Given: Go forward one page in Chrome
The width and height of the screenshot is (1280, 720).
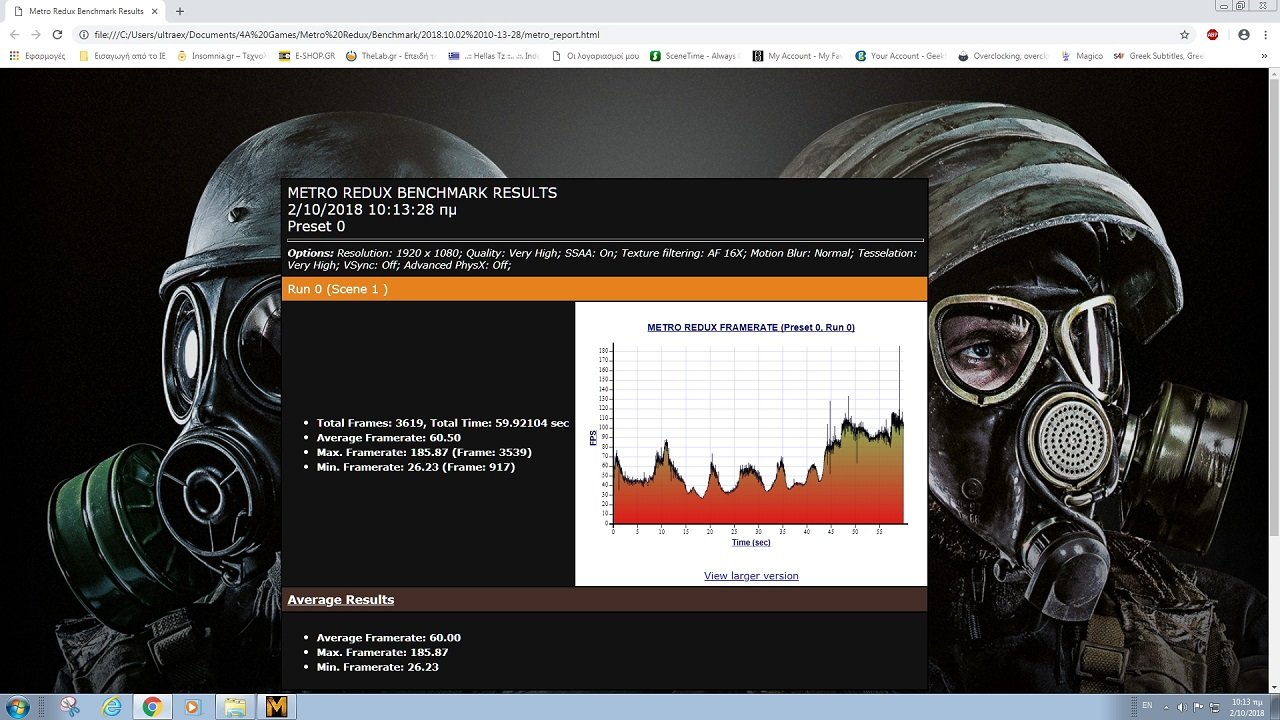Looking at the screenshot, I should point(36,34).
